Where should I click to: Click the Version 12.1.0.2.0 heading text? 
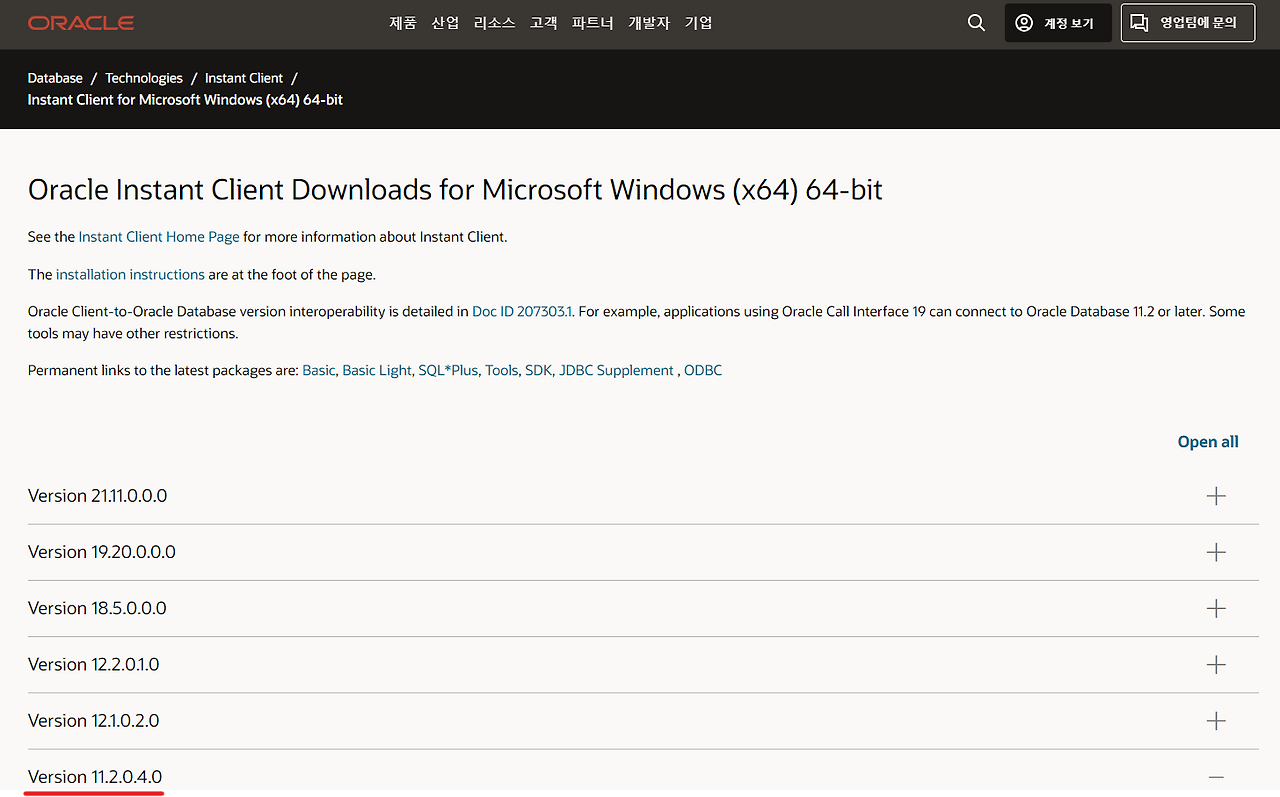point(94,721)
